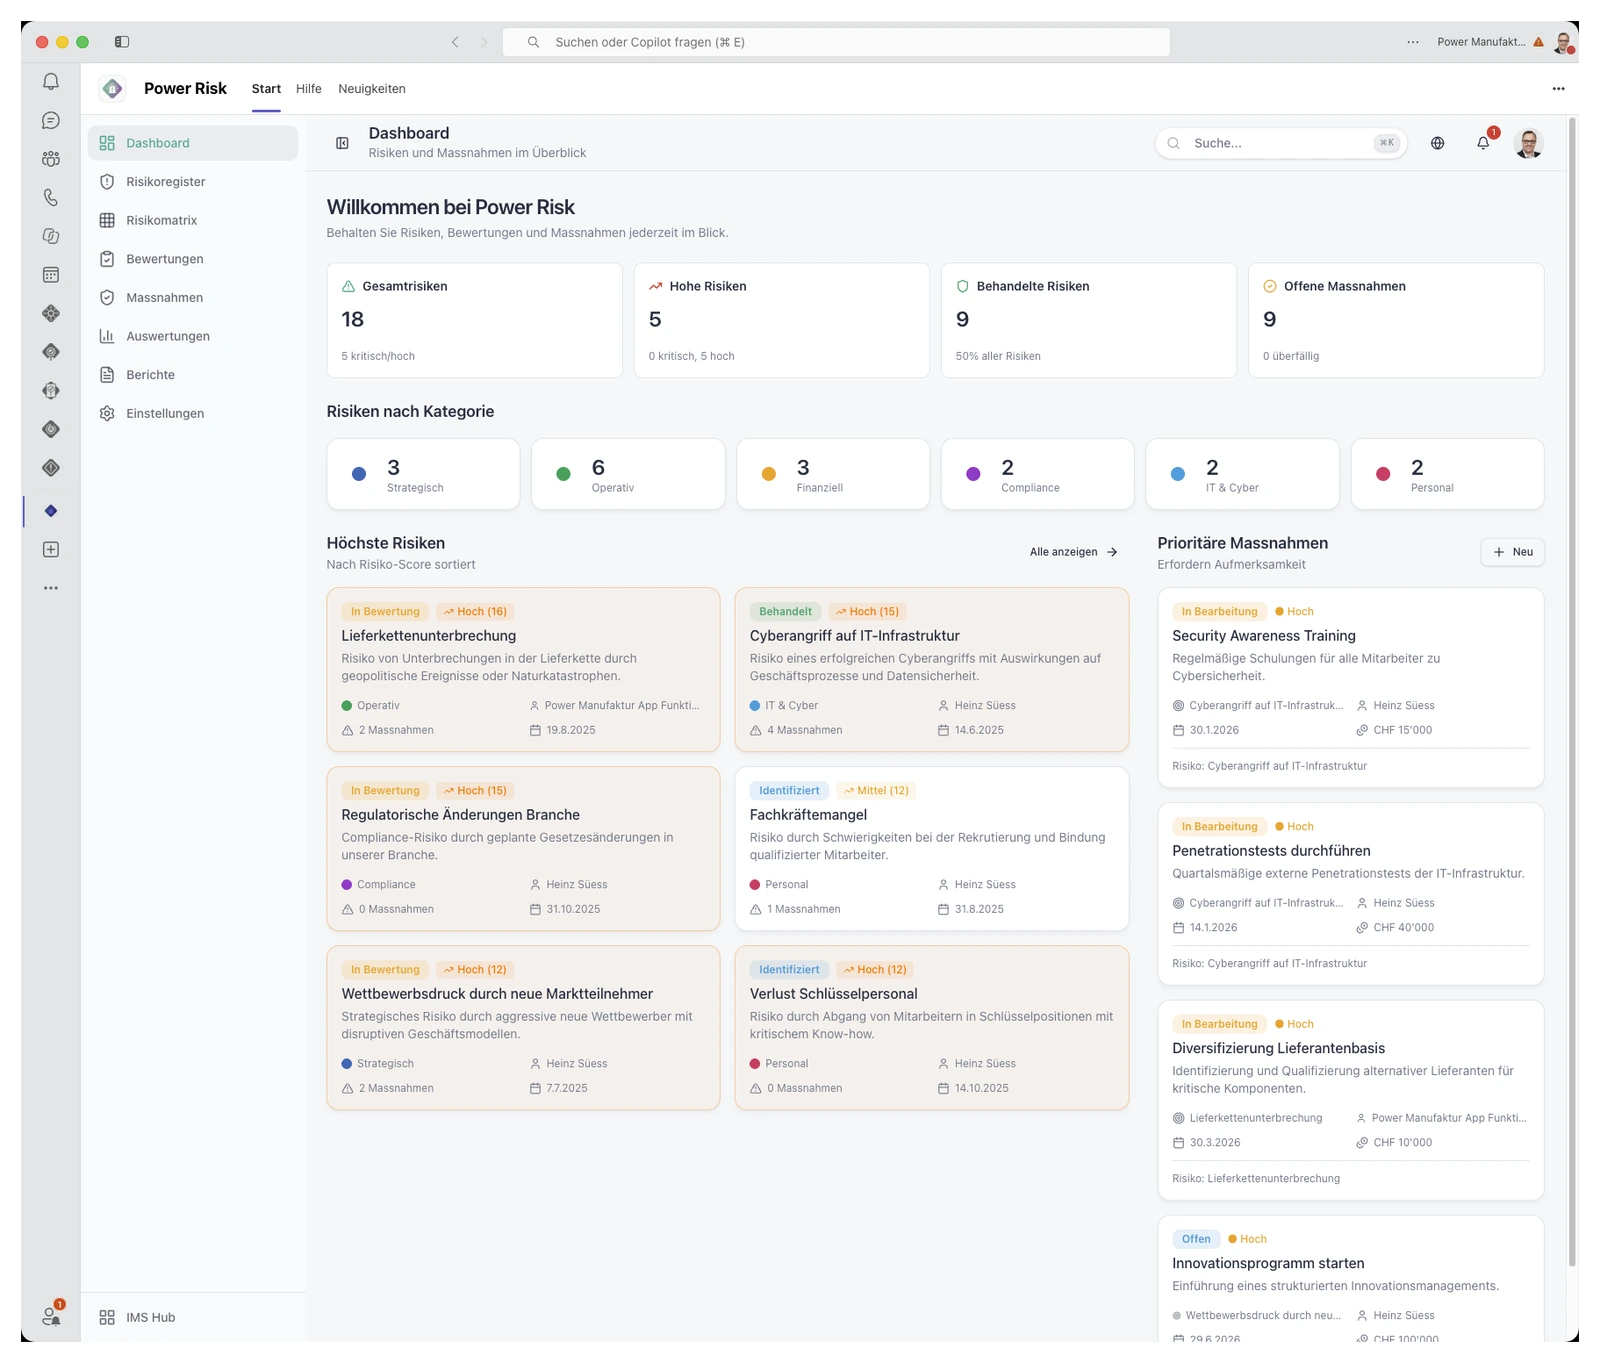Open the Offene Massnahmen summary card
The height and width of the screenshot is (1363, 1600).
pyautogui.click(x=1396, y=320)
